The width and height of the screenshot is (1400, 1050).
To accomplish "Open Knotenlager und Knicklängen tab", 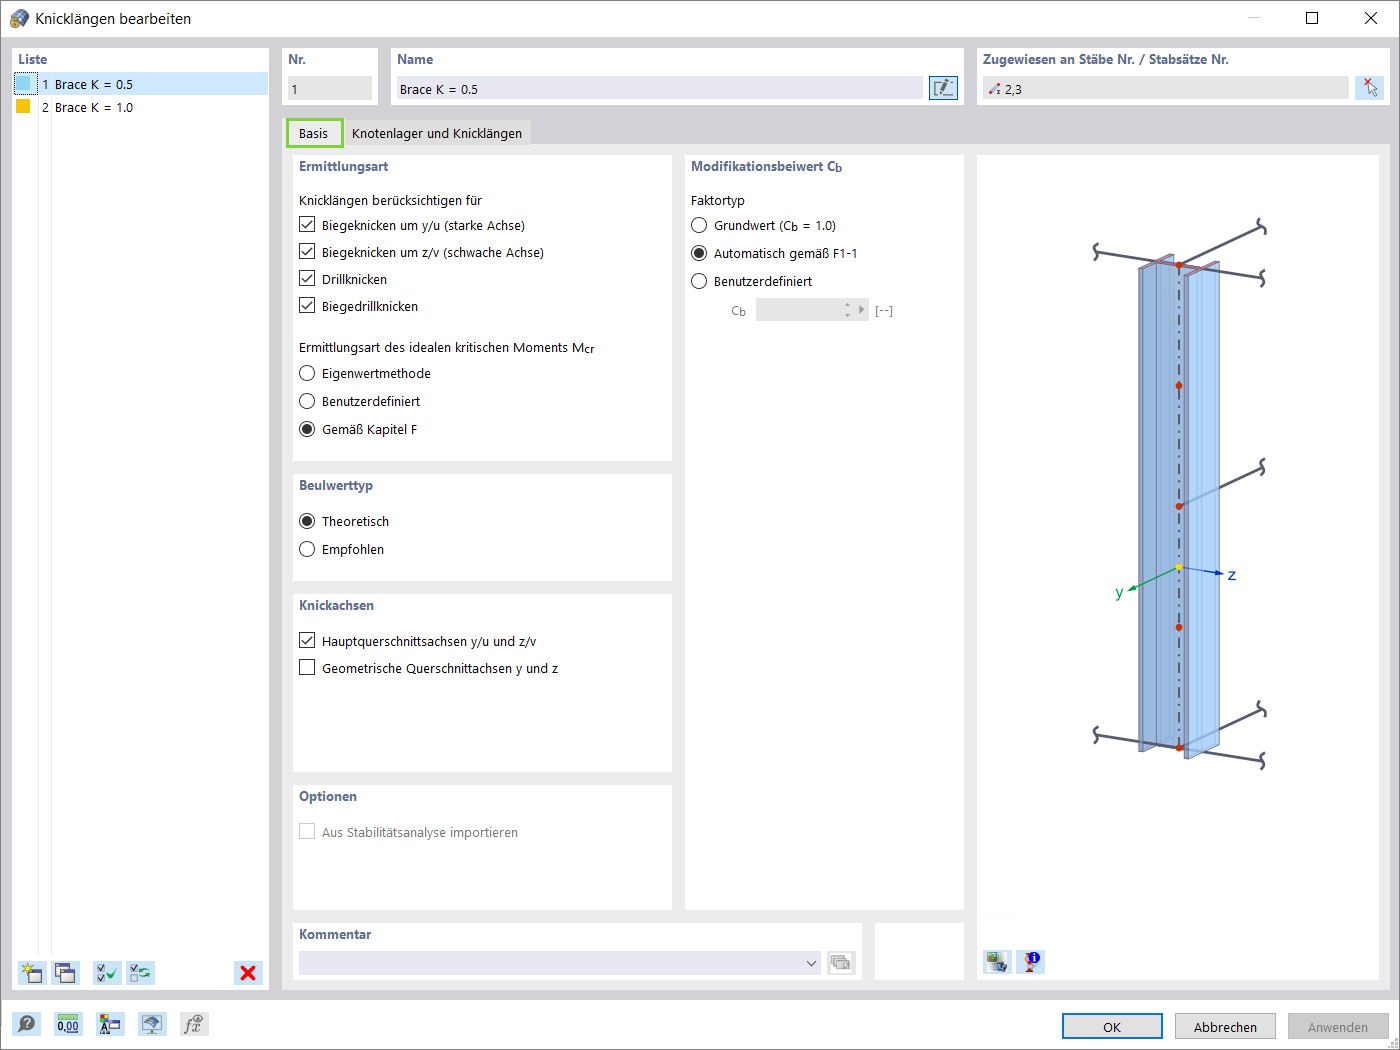I will pos(437,133).
